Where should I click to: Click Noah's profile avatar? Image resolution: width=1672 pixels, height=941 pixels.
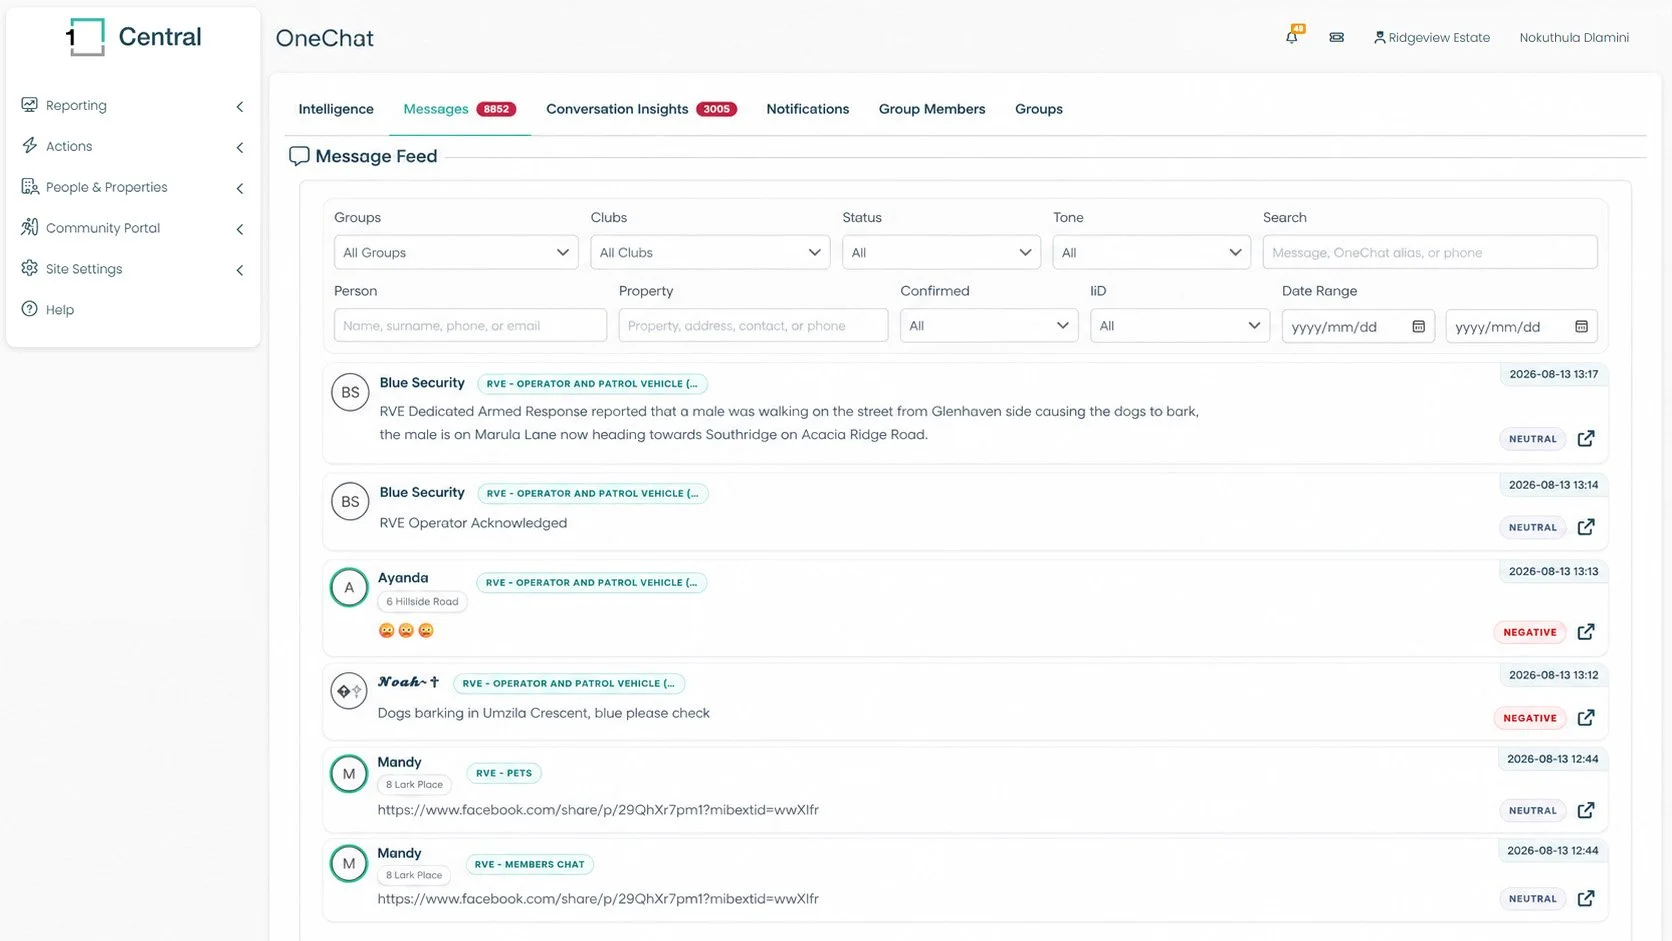click(x=349, y=691)
